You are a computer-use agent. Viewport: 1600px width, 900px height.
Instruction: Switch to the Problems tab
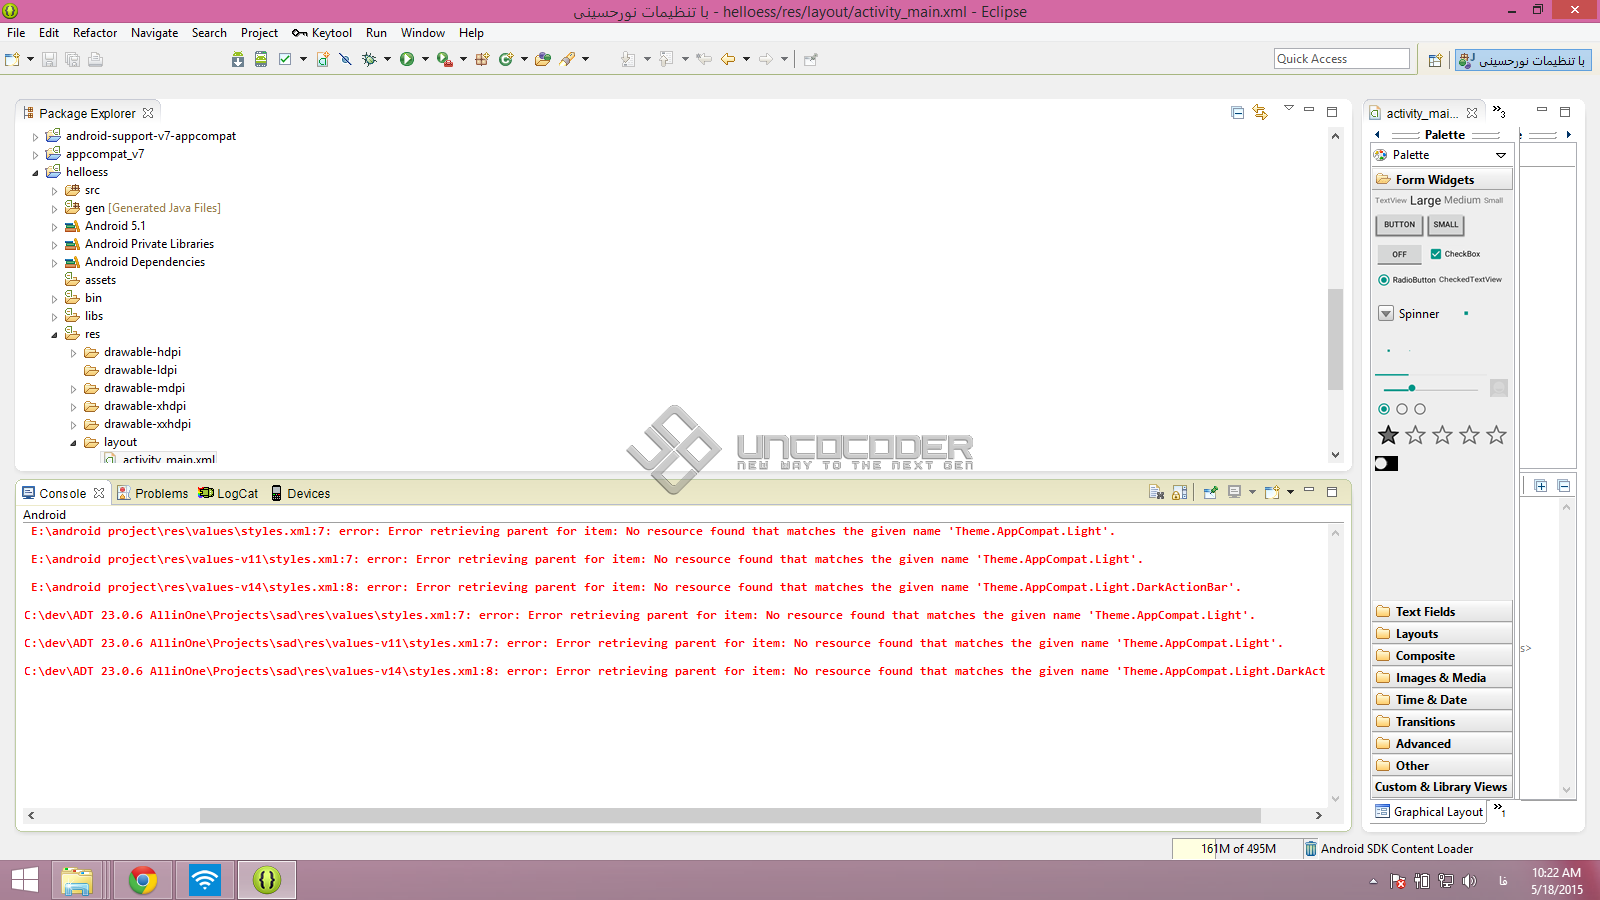[152, 493]
